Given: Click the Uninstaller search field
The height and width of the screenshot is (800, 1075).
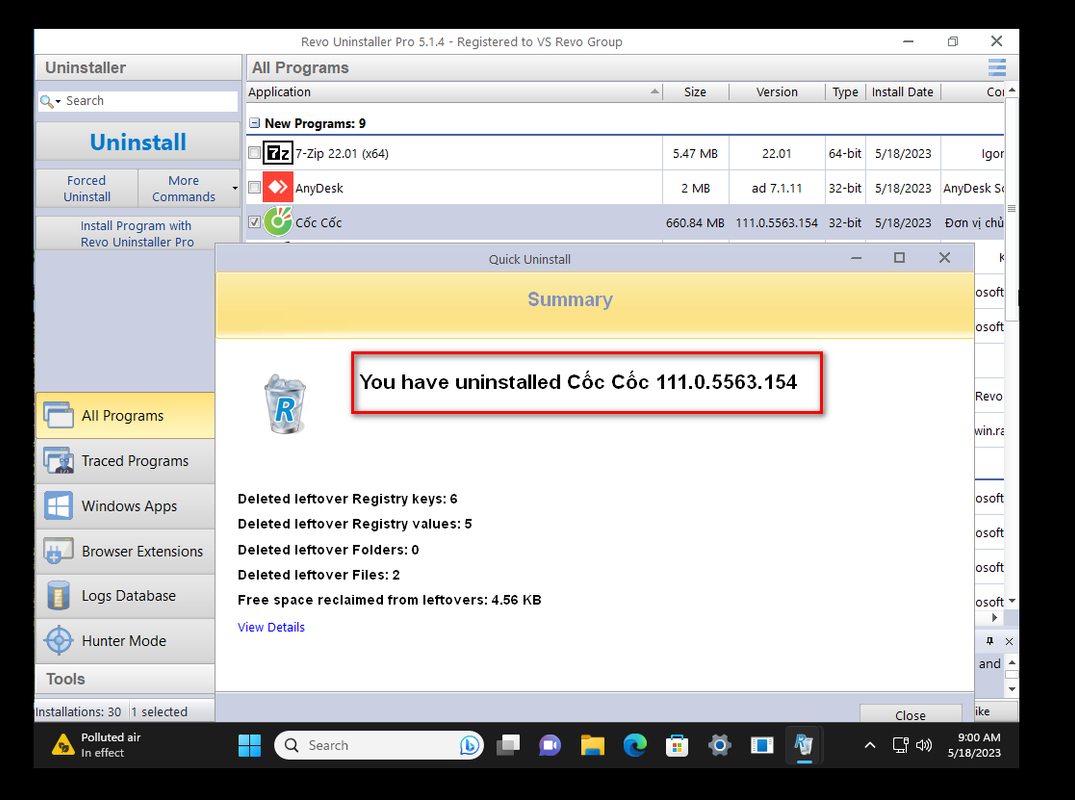Looking at the screenshot, I should 138,101.
